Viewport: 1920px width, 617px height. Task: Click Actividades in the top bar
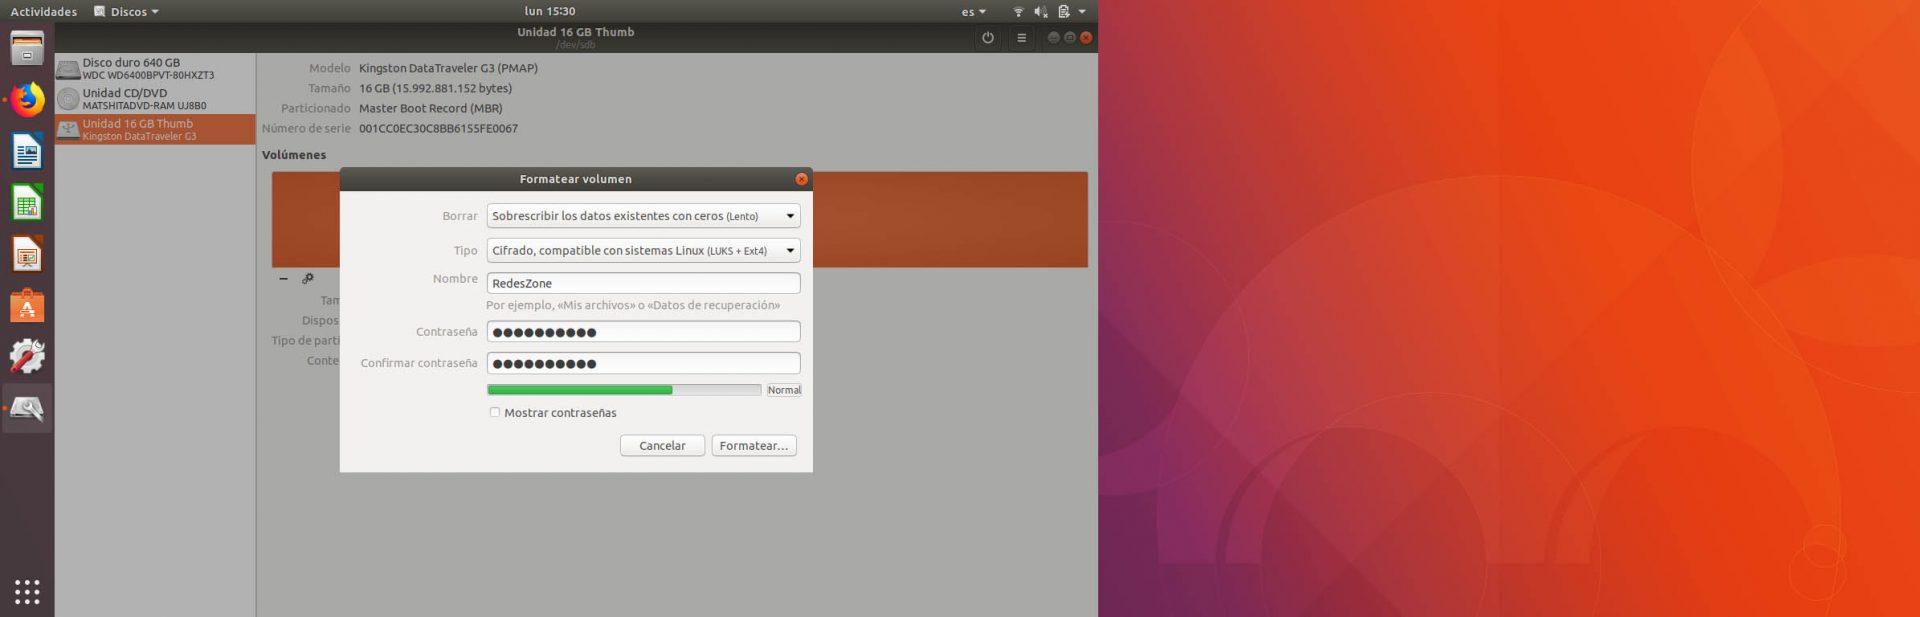[43, 12]
